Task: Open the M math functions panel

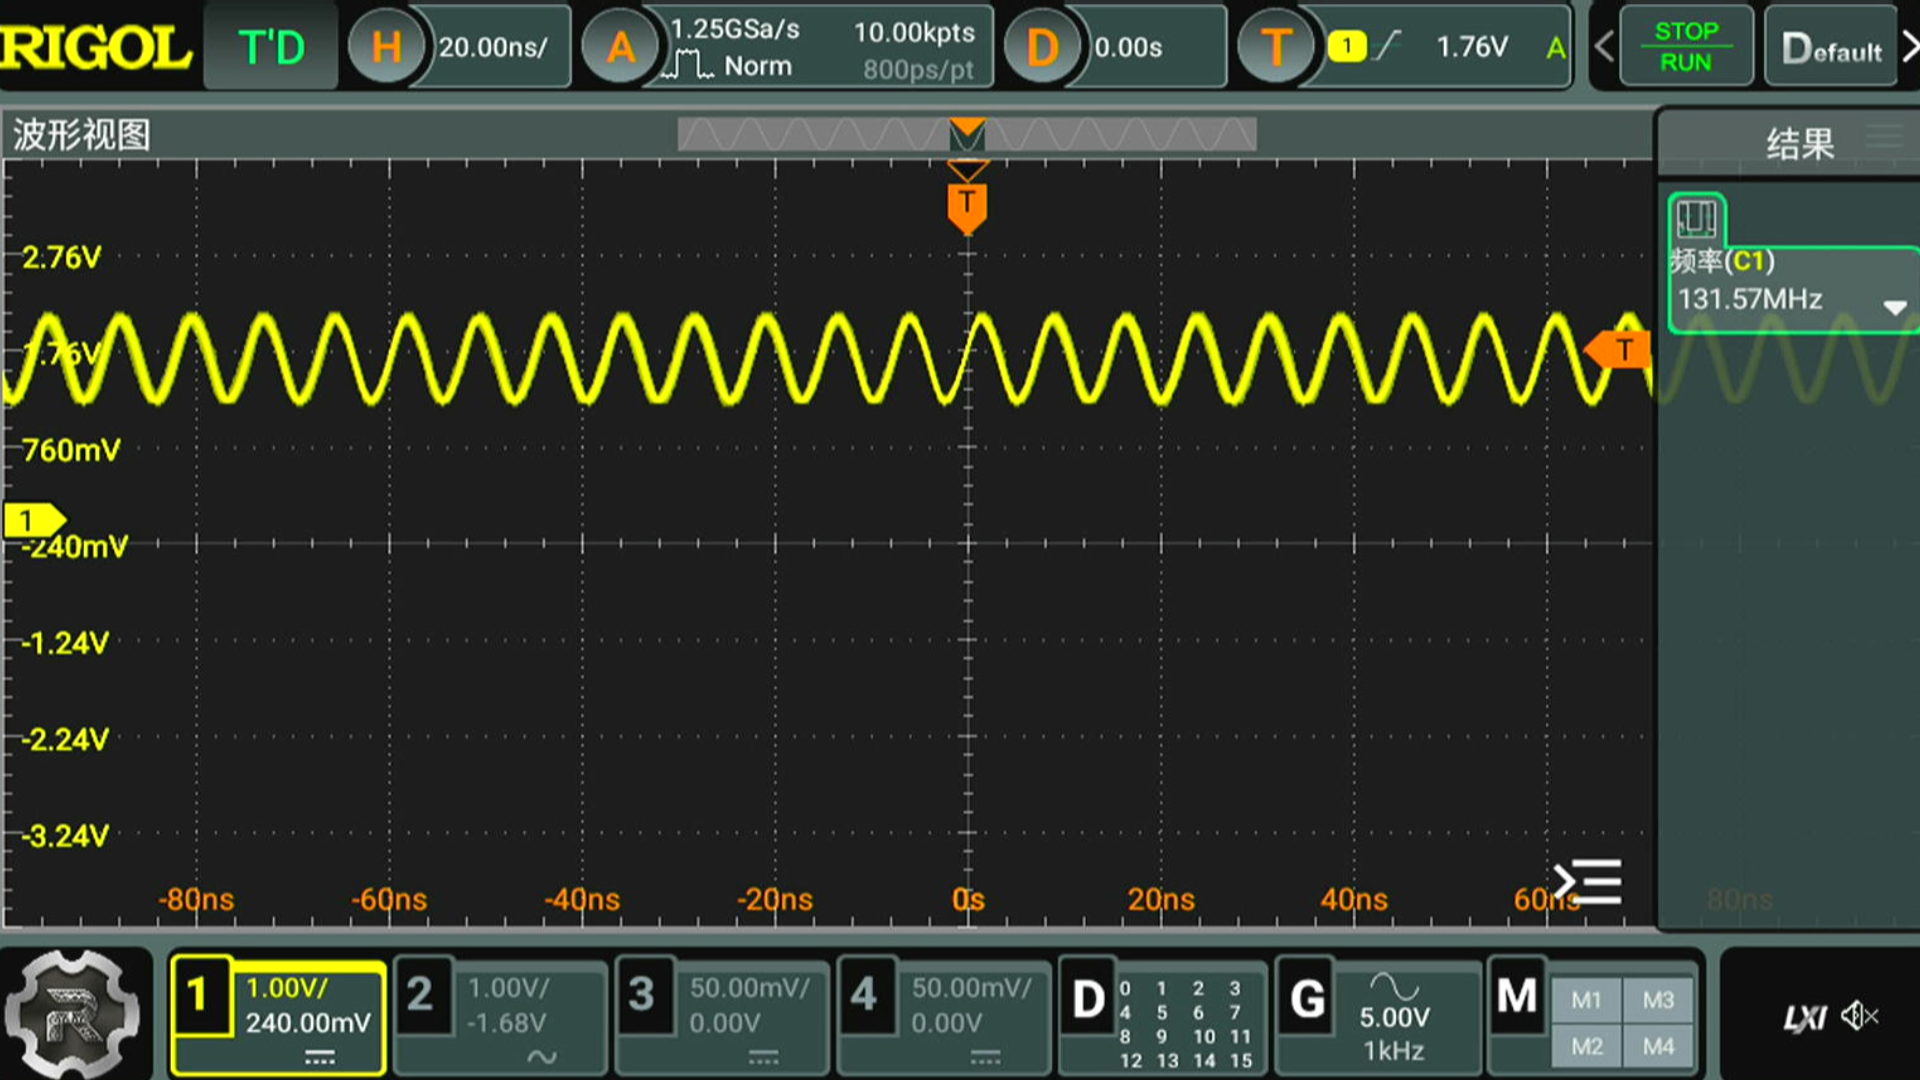Action: pyautogui.click(x=1516, y=997)
